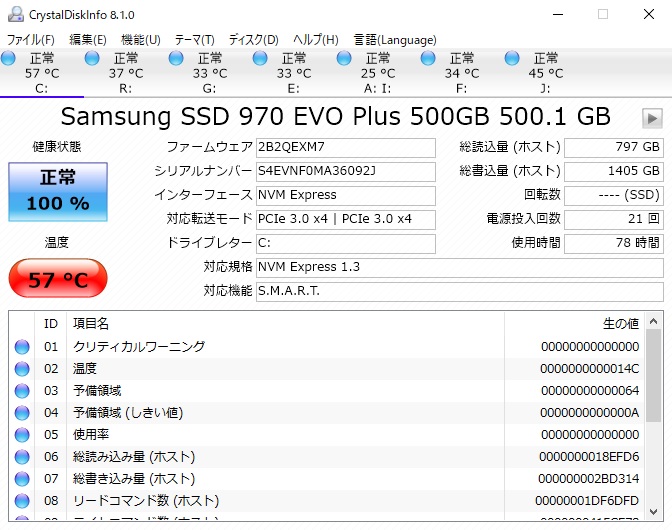Minimize the CrystalDiskInfo window
The height and width of the screenshot is (530, 672).
558,15
